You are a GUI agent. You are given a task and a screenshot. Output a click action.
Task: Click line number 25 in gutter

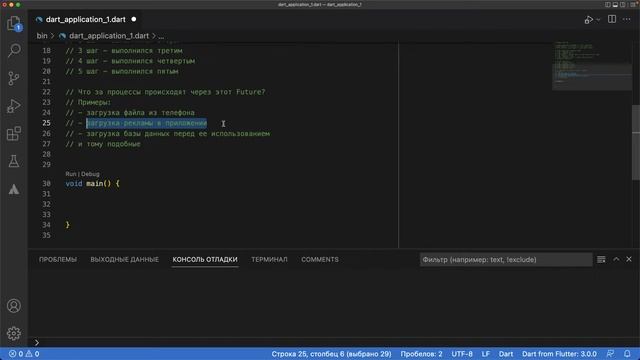point(47,123)
